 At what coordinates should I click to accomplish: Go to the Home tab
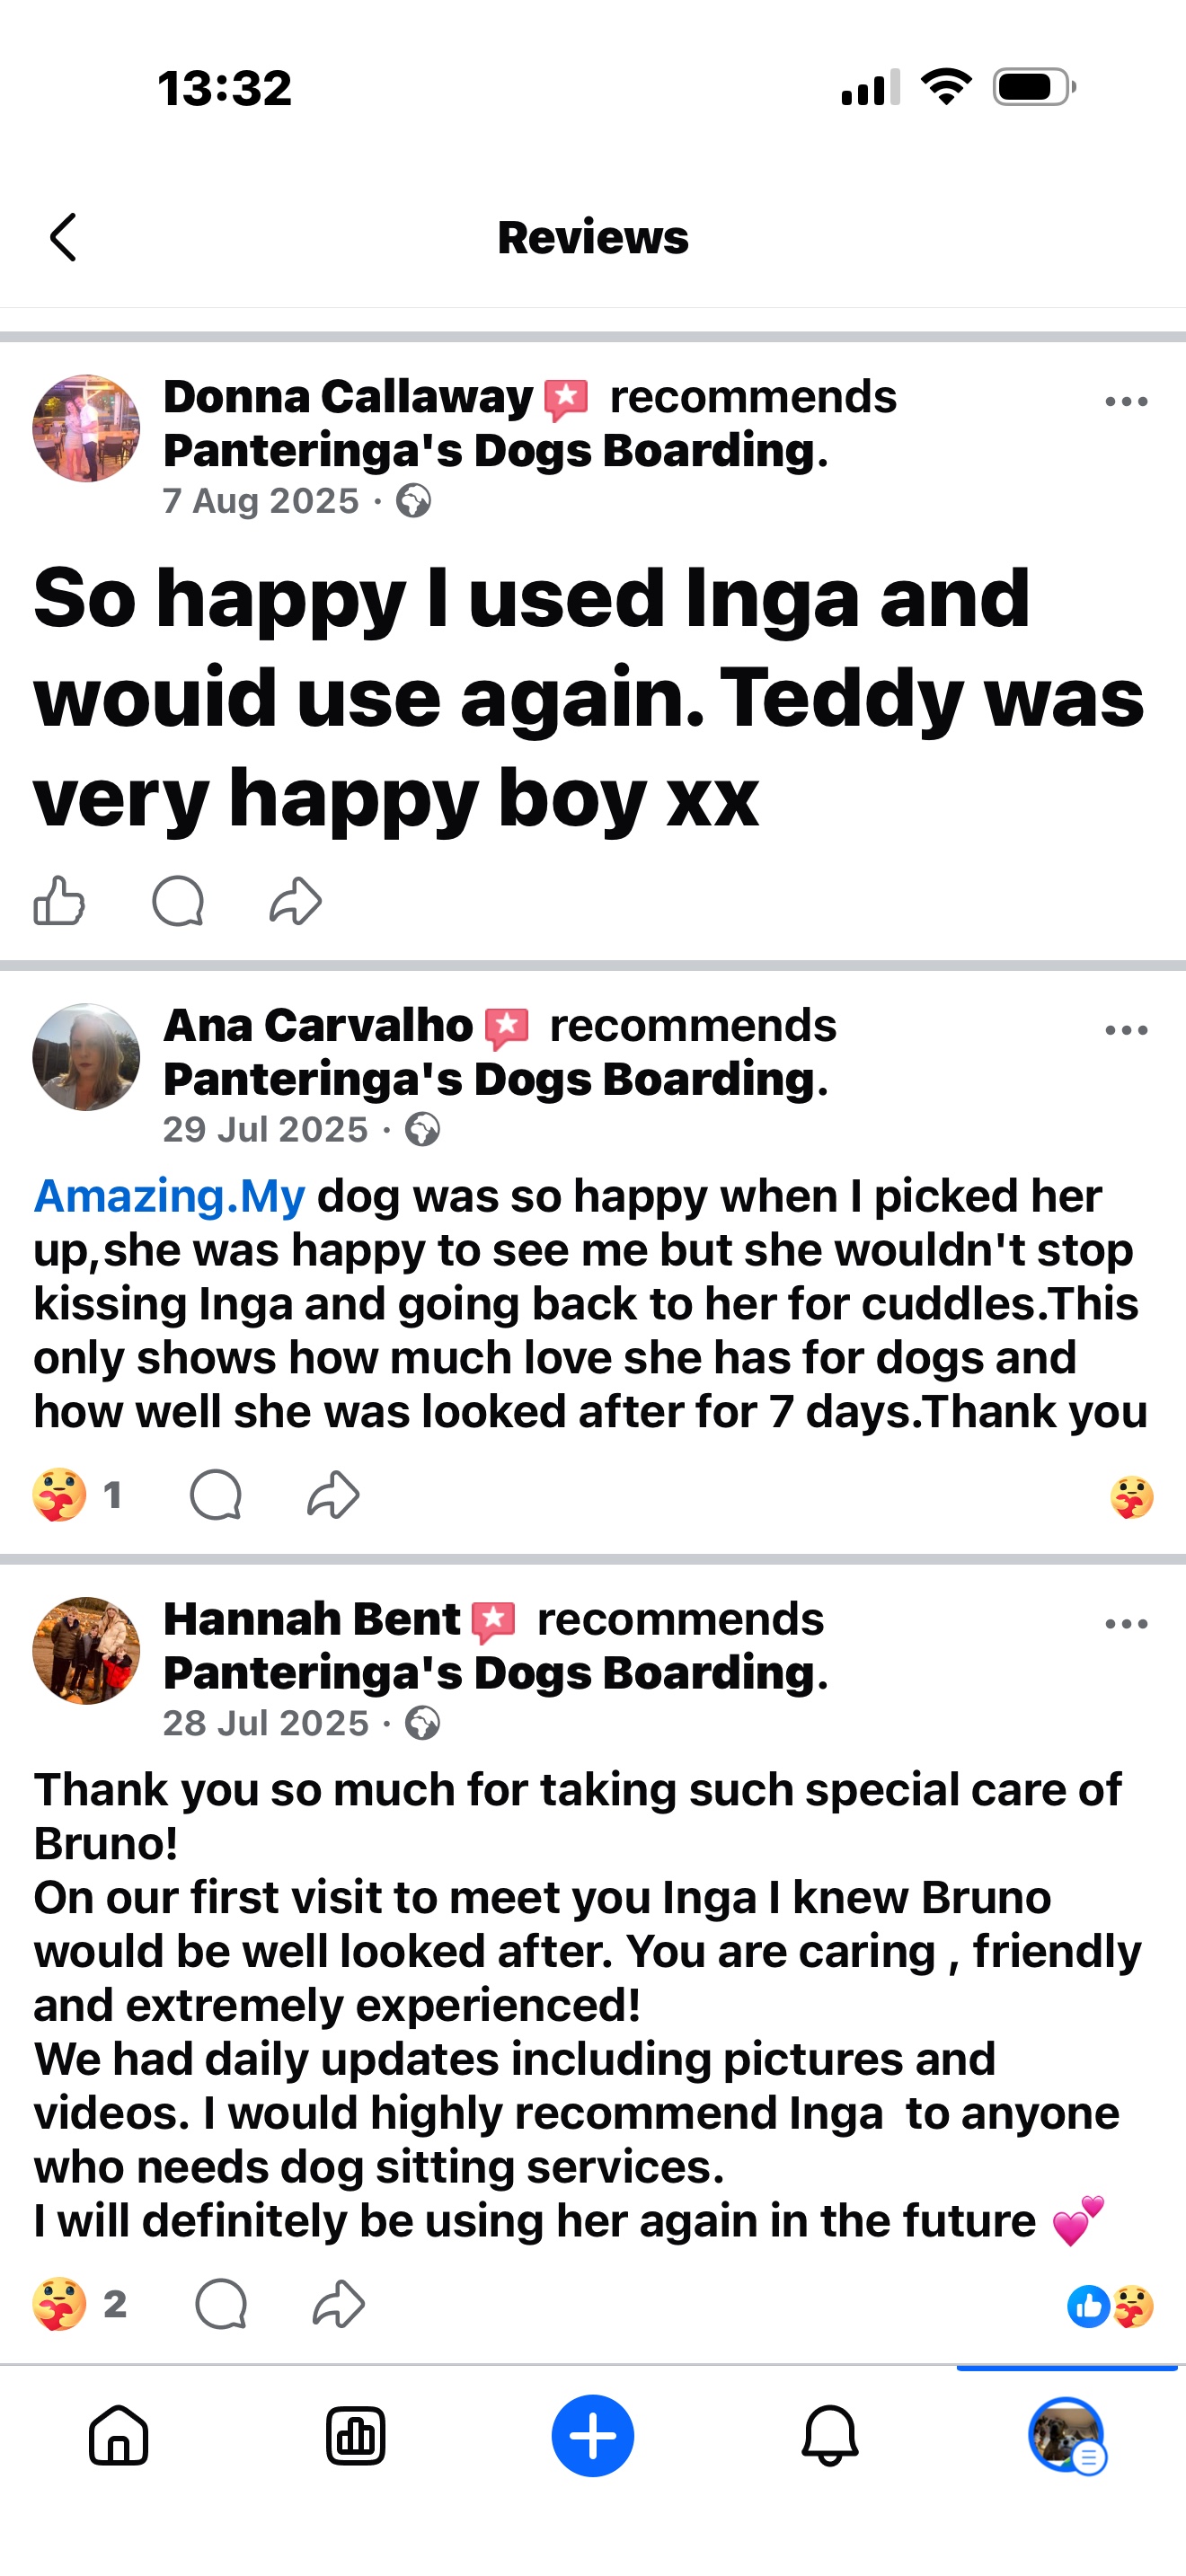tap(119, 2436)
